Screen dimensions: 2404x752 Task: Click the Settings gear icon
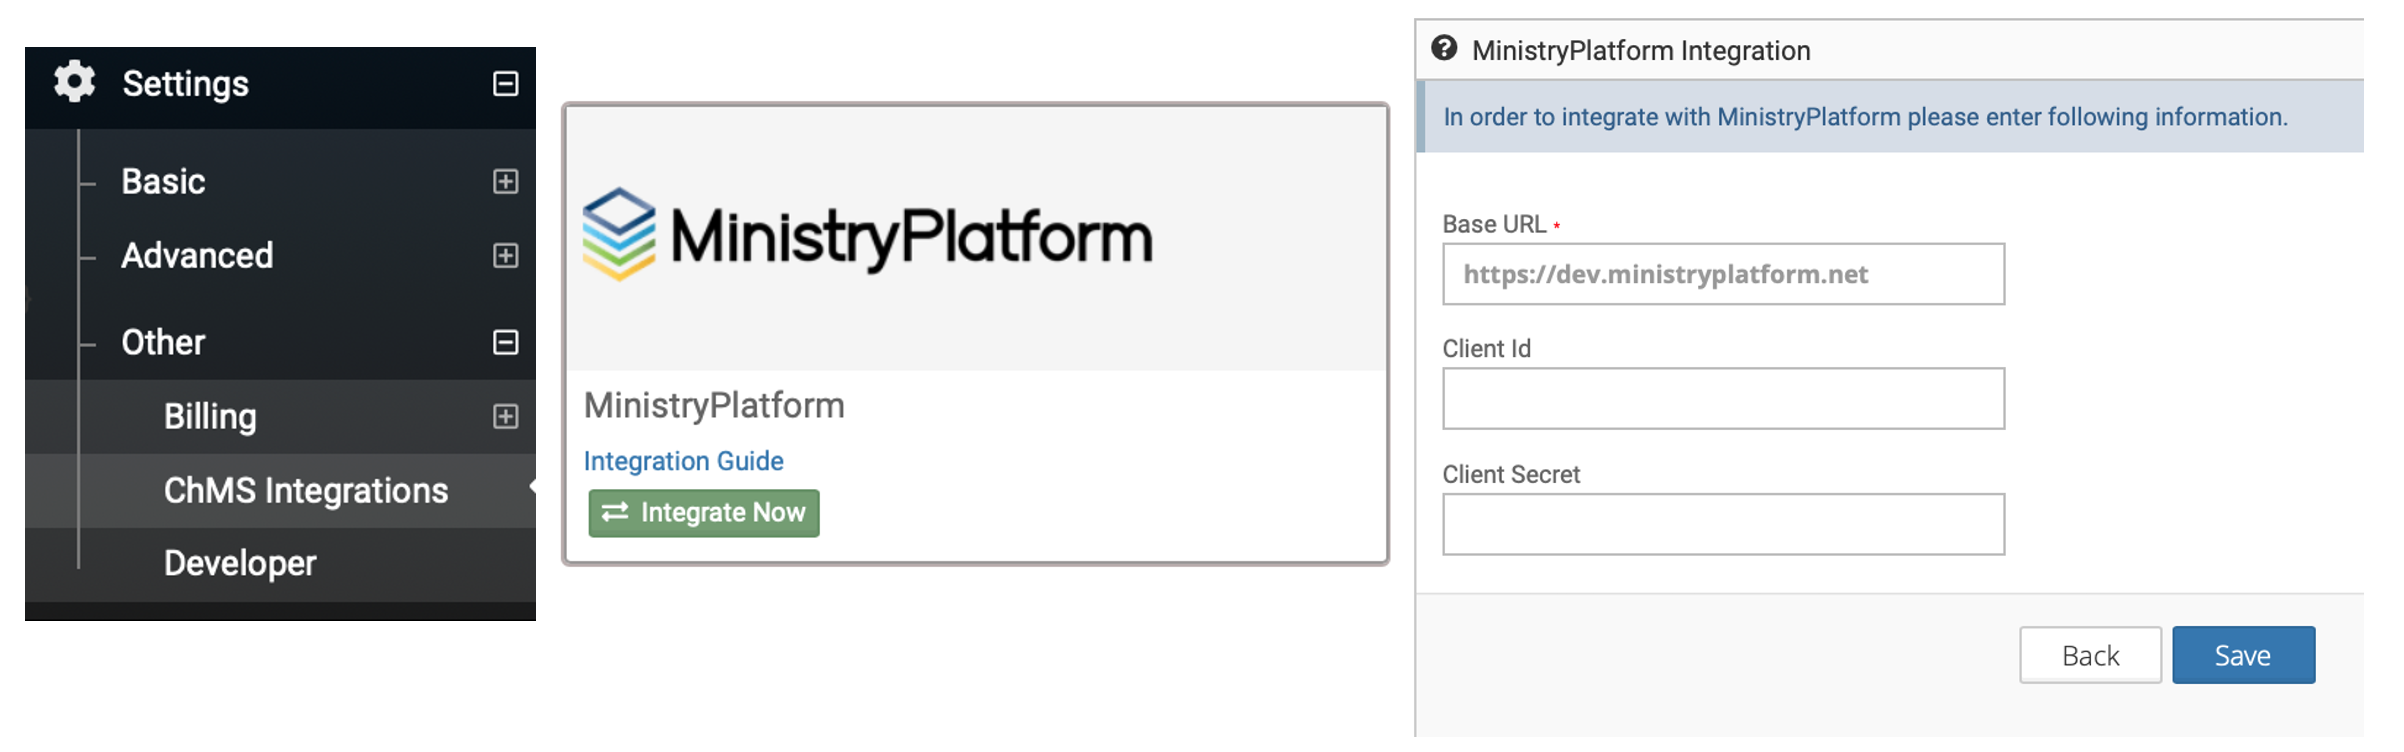pyautogui.click(x=74, y=82)
